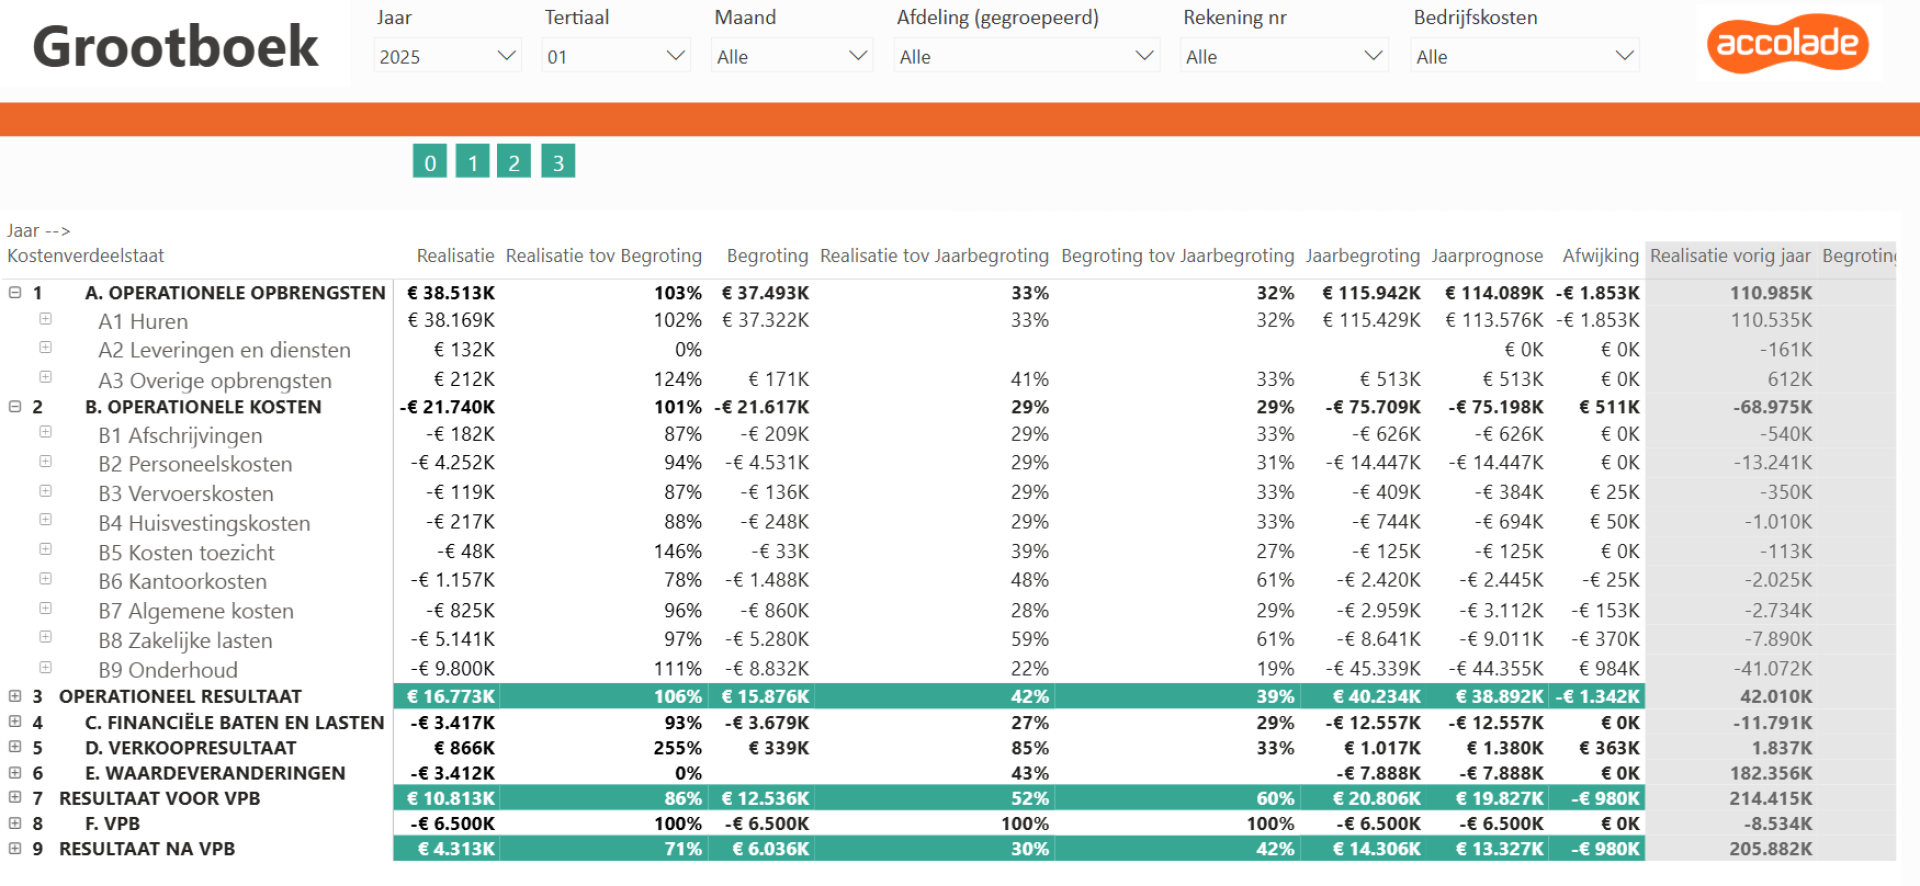Open the Afdeling (gegroepeerd) dropdown
Viewport: 1920px width, 886px height.
coord(1026,56)
